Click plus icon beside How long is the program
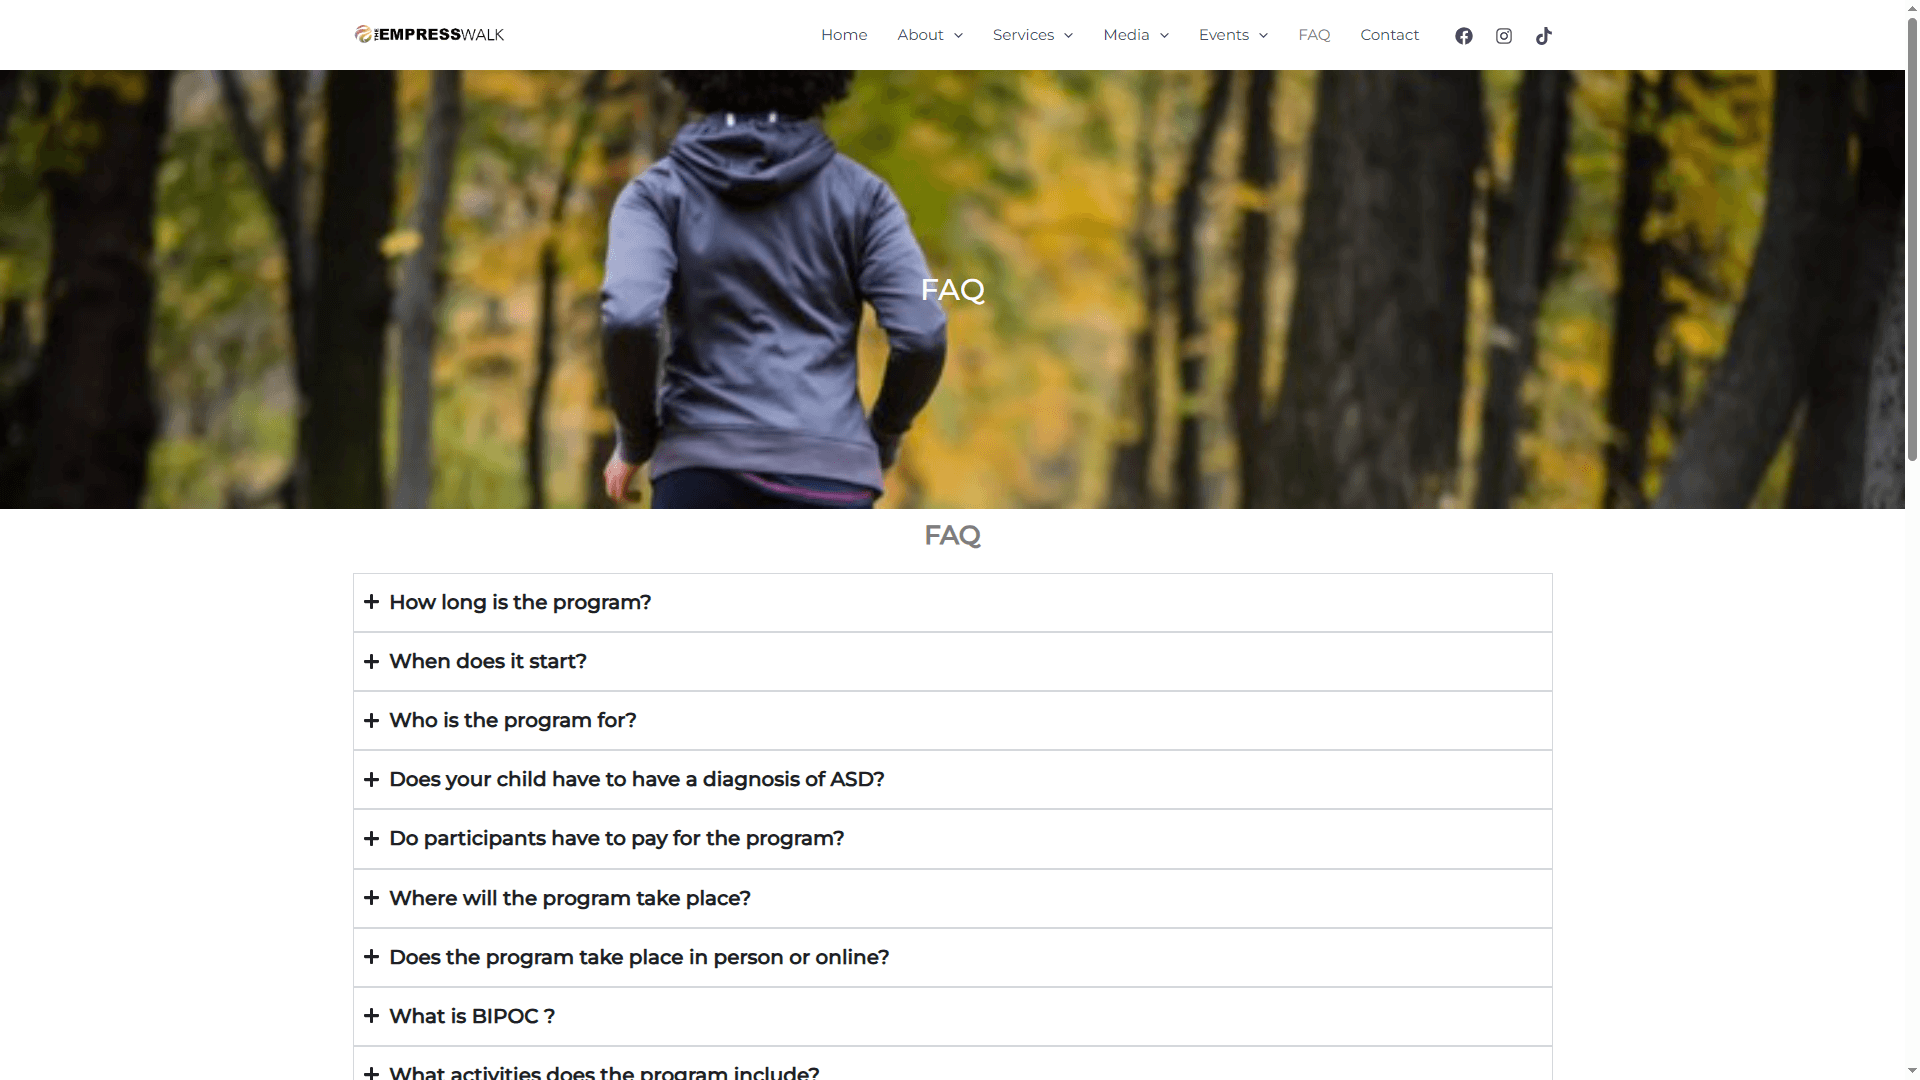Screen dimensions: 1920x1080 tap(371, 602)
